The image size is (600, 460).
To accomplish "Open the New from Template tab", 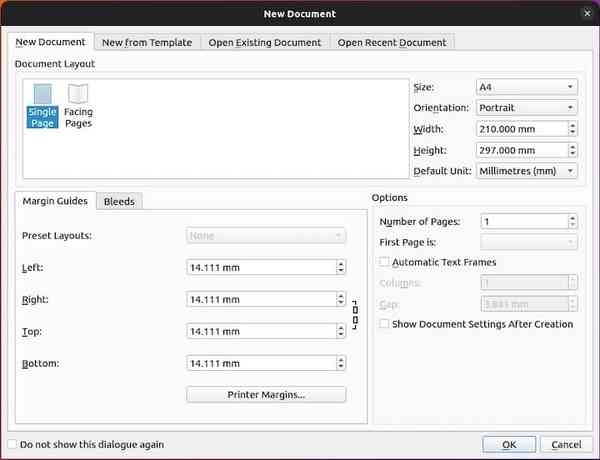I will (x=148, y=42).
